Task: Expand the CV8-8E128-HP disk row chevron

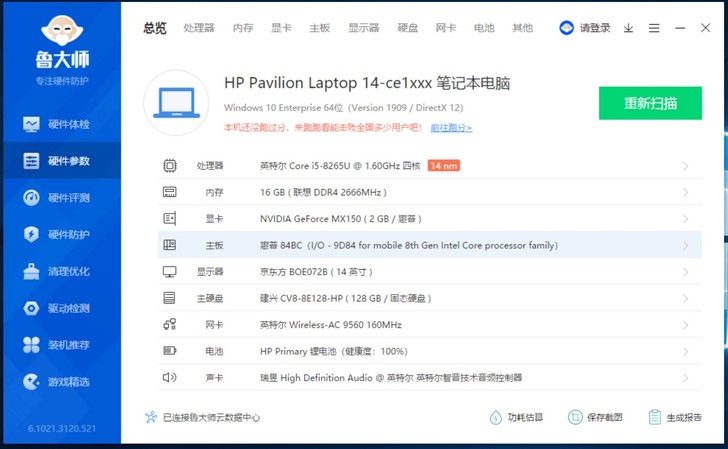Action: (685, 298)
